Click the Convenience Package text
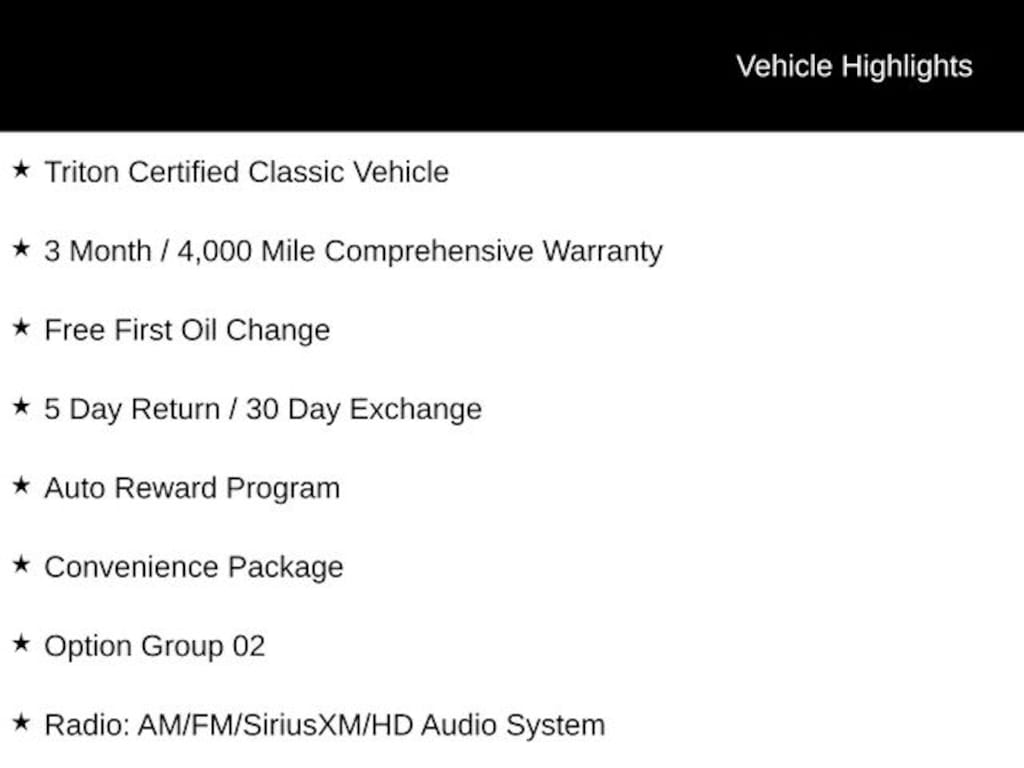Image resolution: width=1024 pixels, height=768 pixels. [193, 567]
